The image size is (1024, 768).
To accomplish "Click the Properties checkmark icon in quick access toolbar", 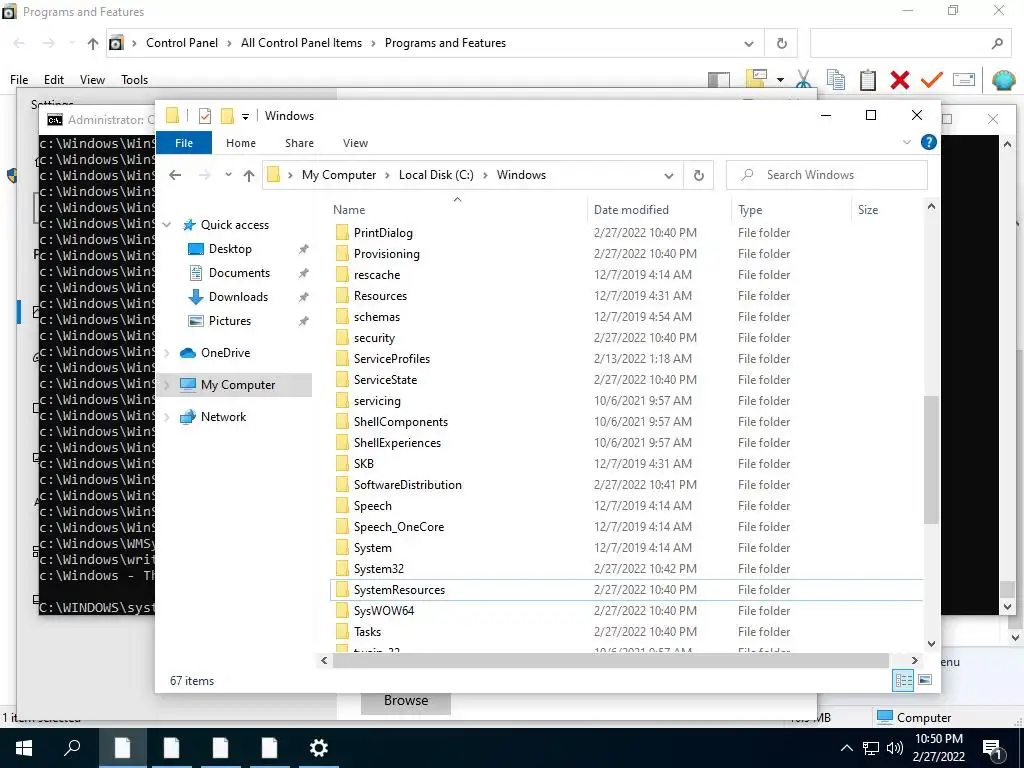I will pos(204,116).
